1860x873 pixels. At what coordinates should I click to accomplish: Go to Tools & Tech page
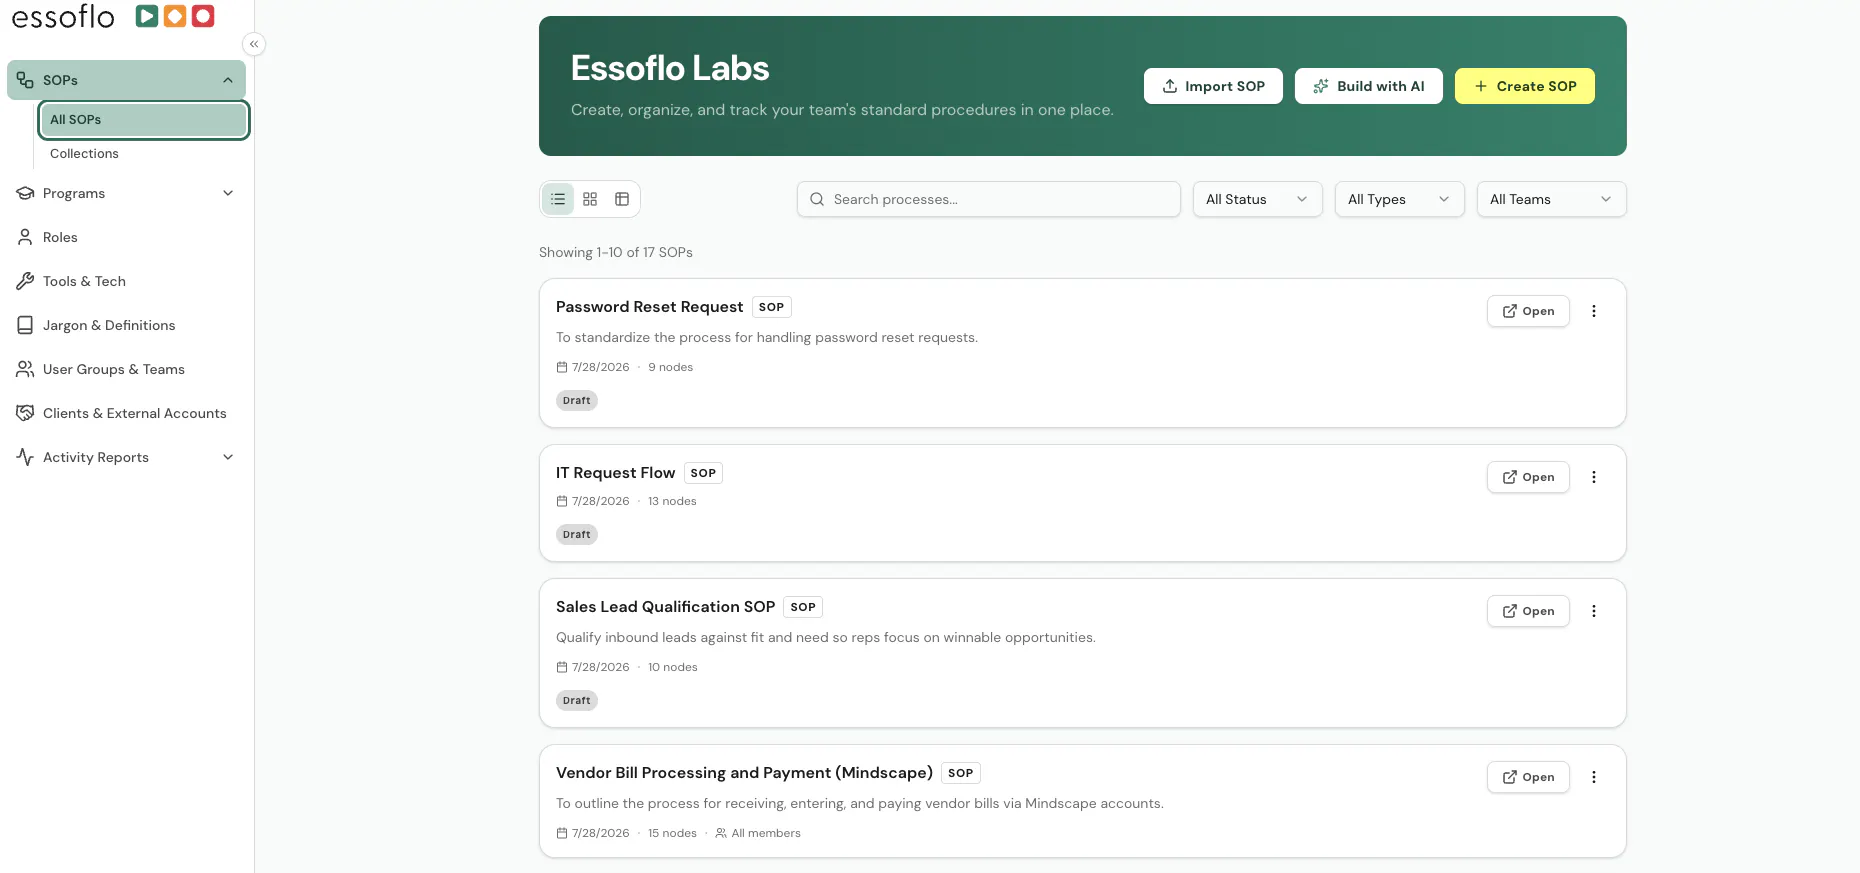tap(126, 281)
